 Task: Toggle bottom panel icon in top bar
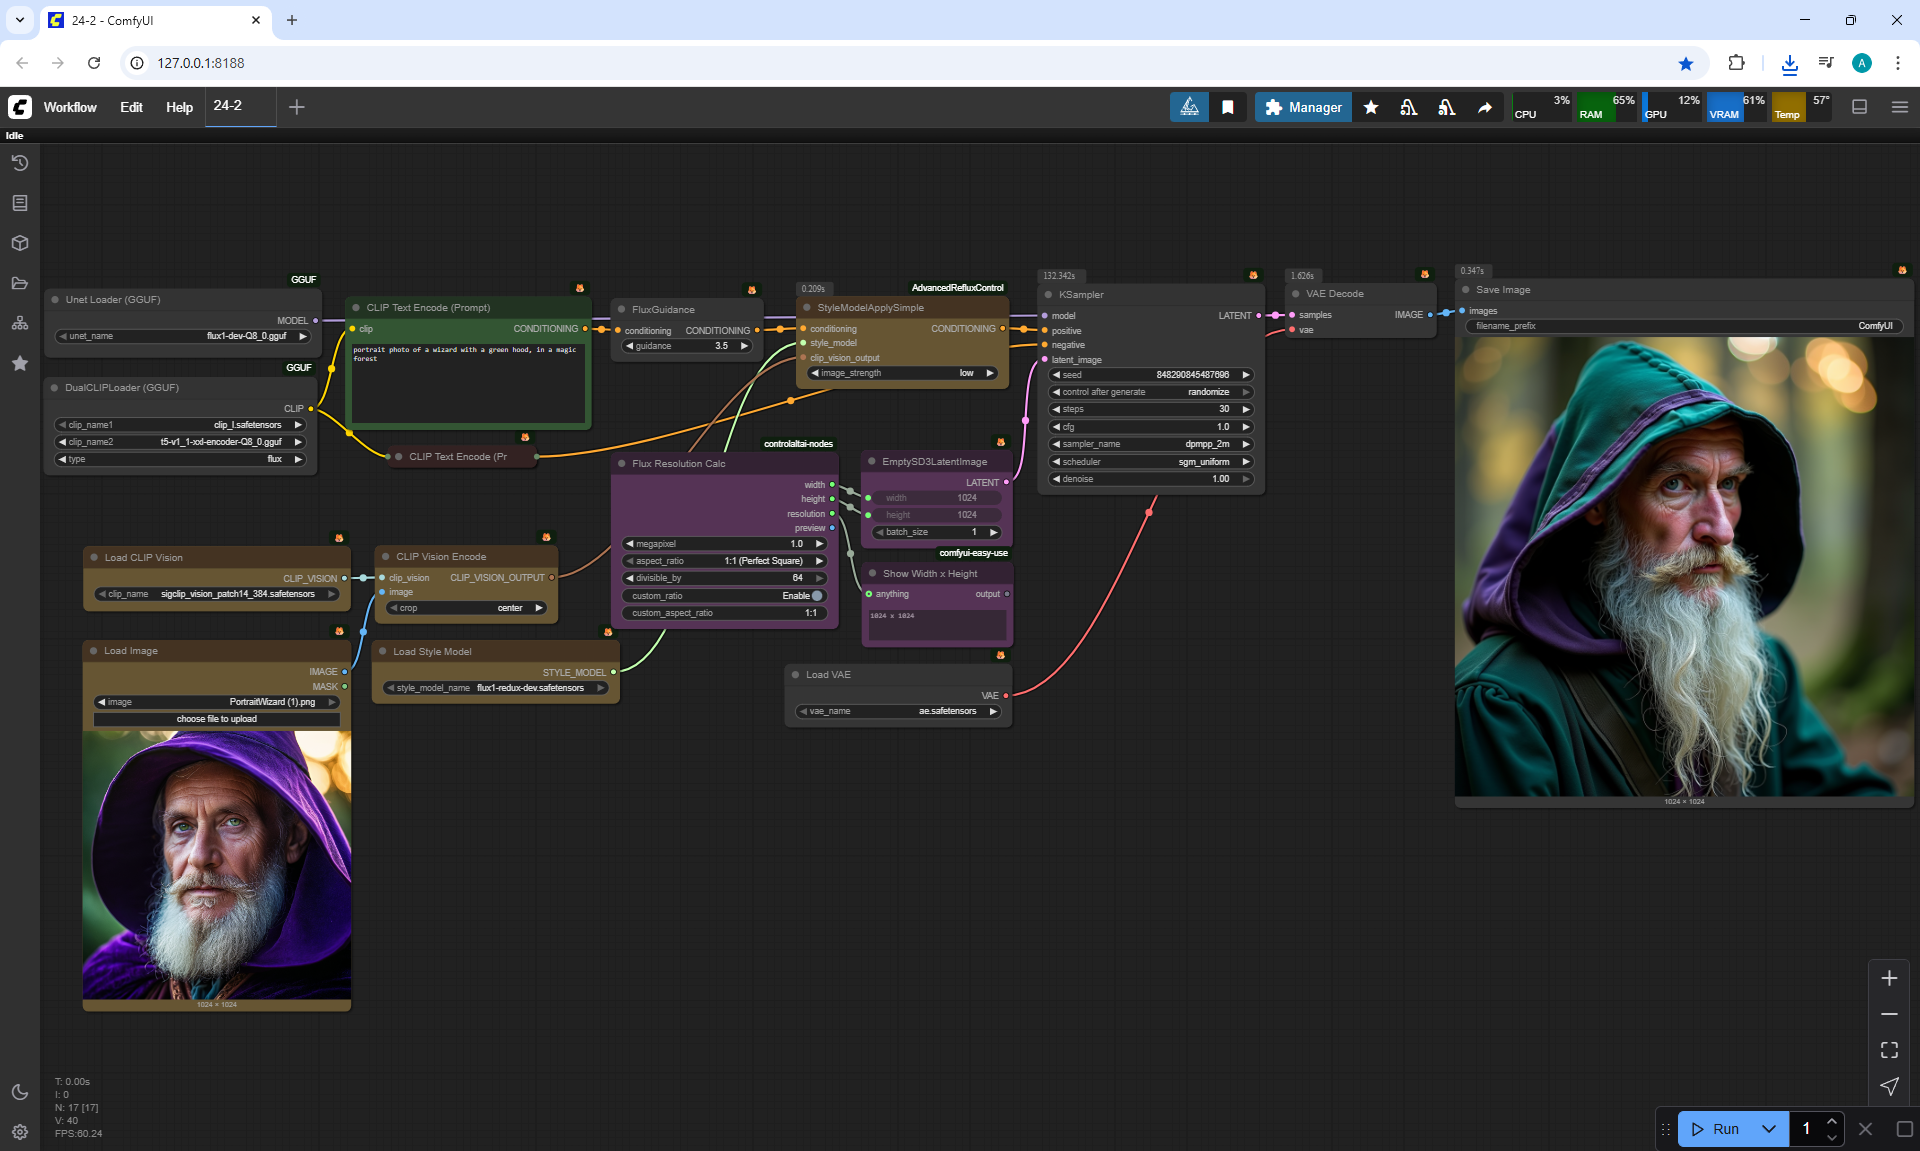tap(1860, 107)
